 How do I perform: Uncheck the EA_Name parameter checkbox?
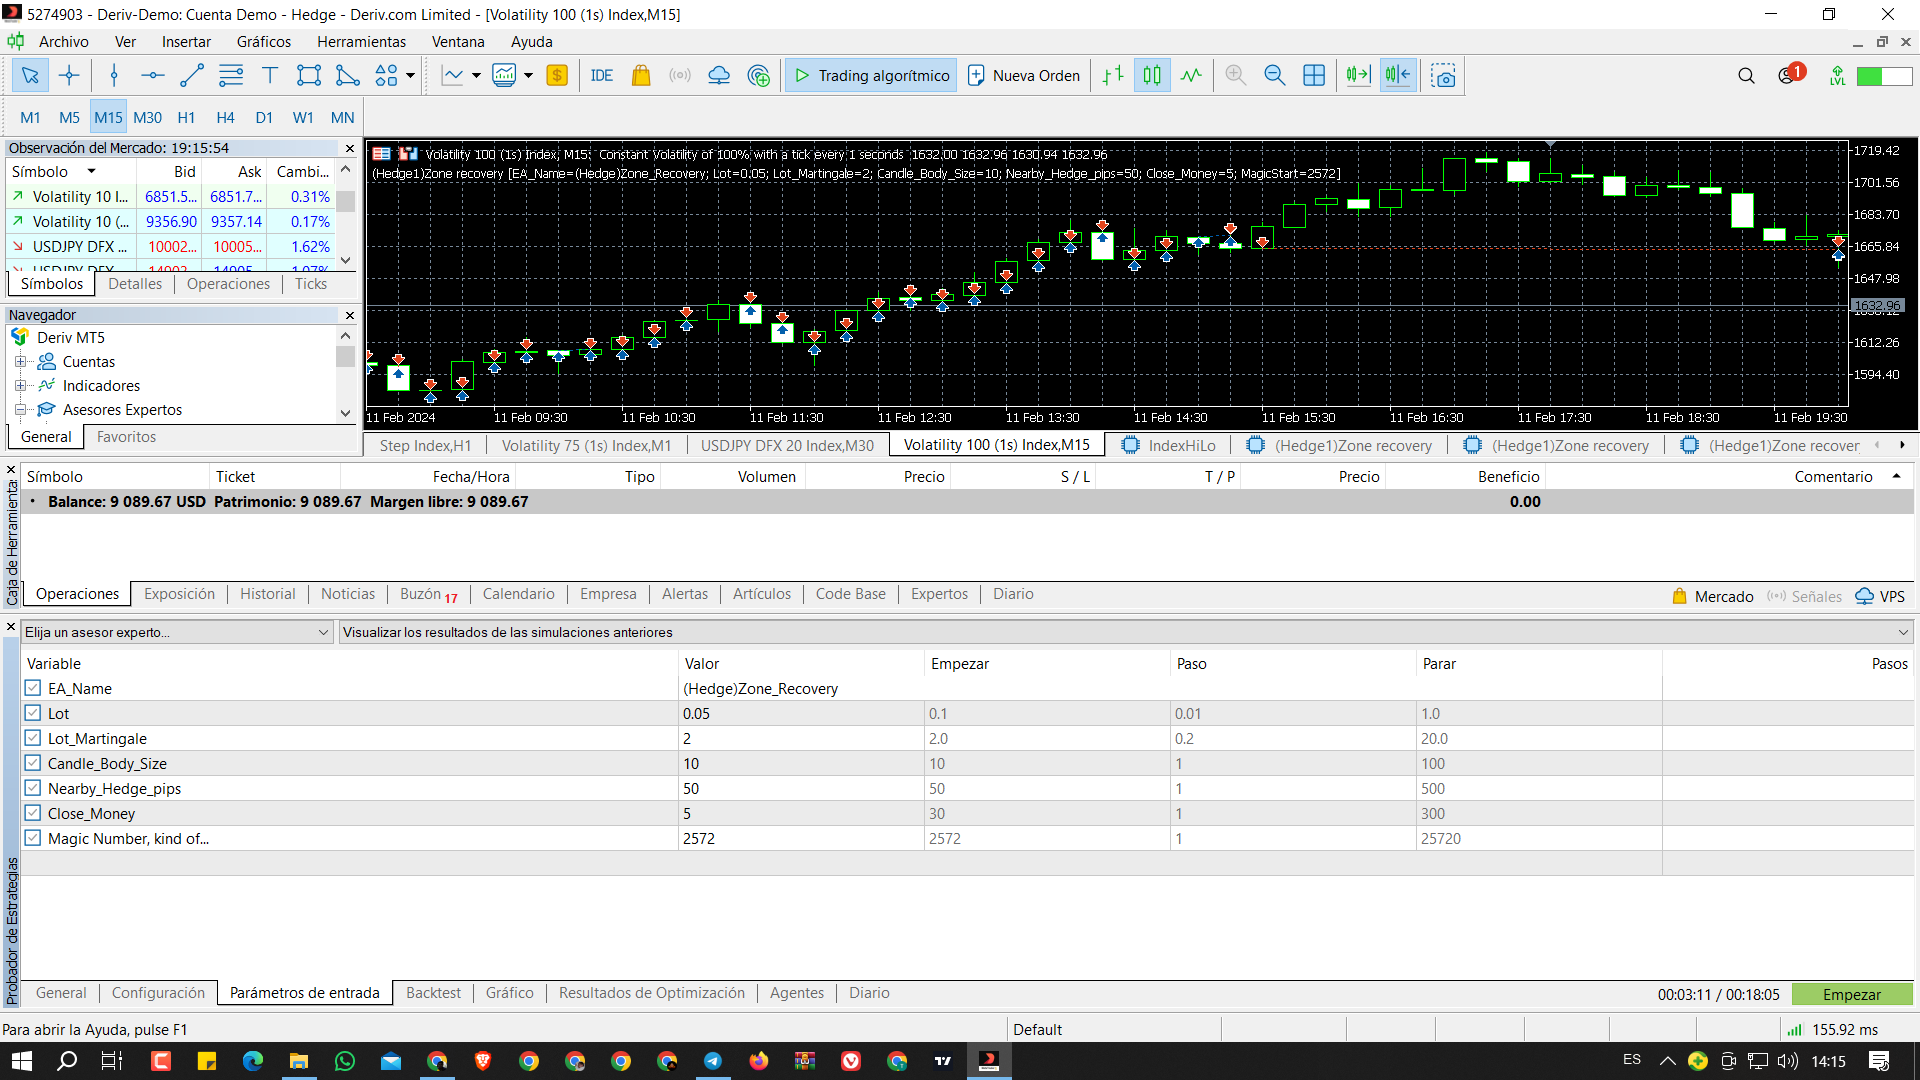[x=33, y=688]
